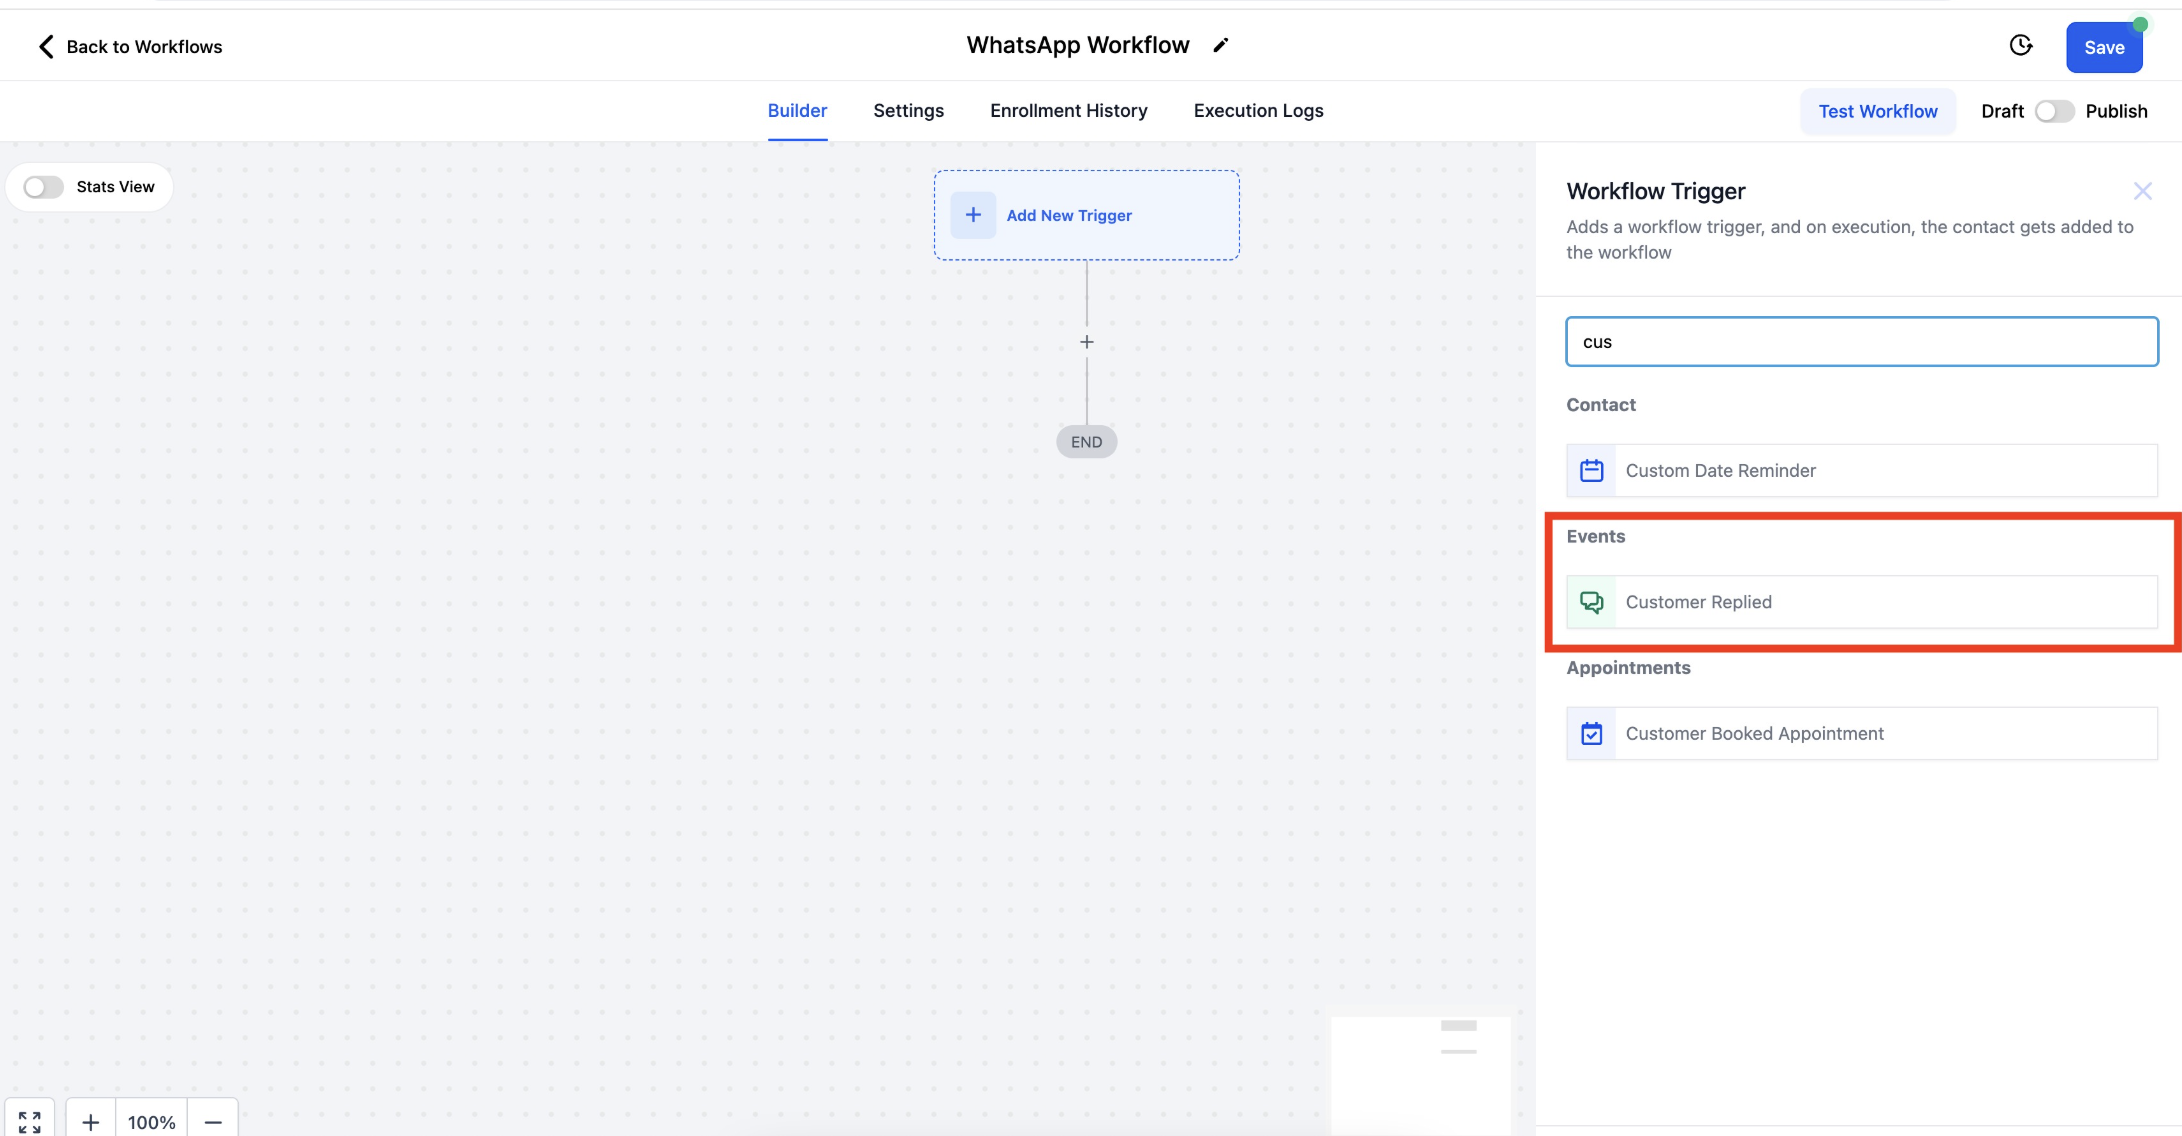The width and height of the screenshot is (2182, 1136).
Task: Click the back arrow to Workflows
Action: click(46, 46)
